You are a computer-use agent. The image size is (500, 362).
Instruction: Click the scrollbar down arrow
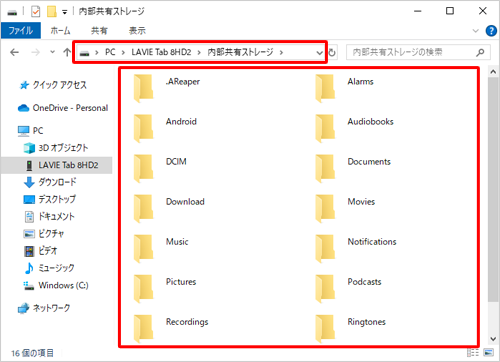click(x=493, y=339)
